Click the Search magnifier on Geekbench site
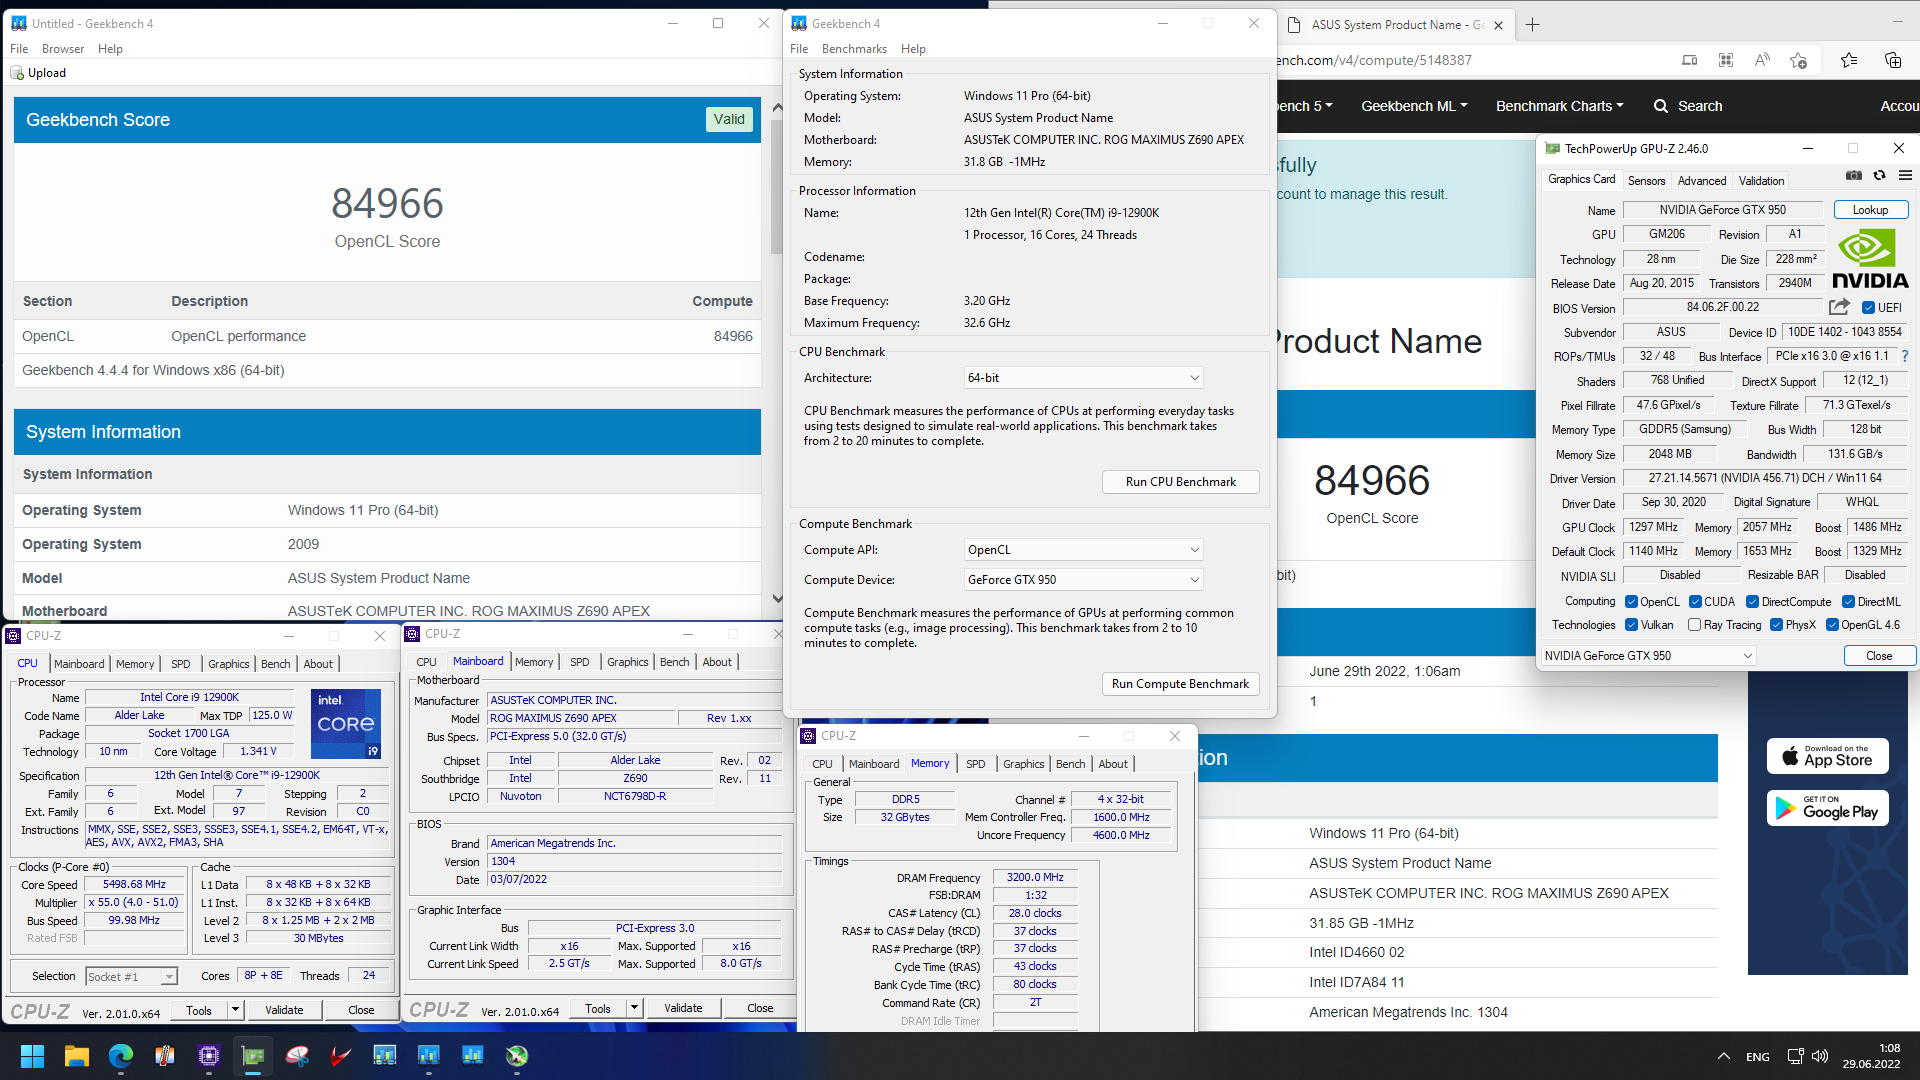 1661,106
